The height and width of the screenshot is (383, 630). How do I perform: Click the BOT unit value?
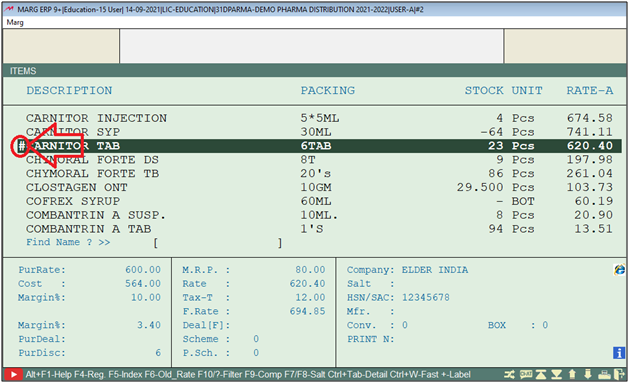(x=523, y=201)
